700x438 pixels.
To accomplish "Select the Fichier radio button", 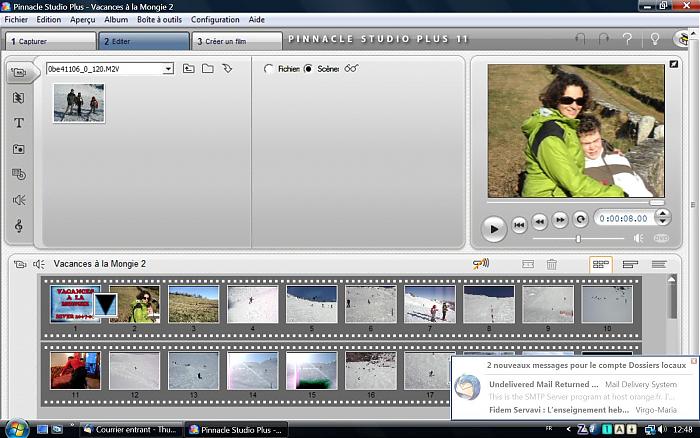I will click(x=268, y=69).
